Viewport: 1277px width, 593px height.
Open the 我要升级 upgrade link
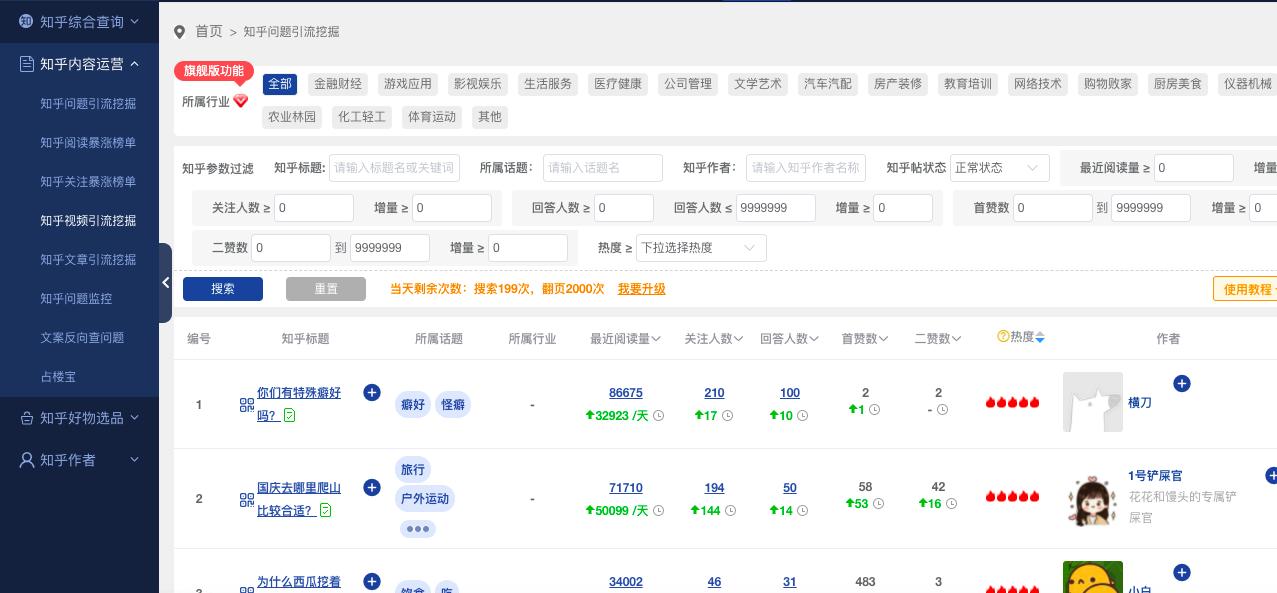tap(641, 289)
